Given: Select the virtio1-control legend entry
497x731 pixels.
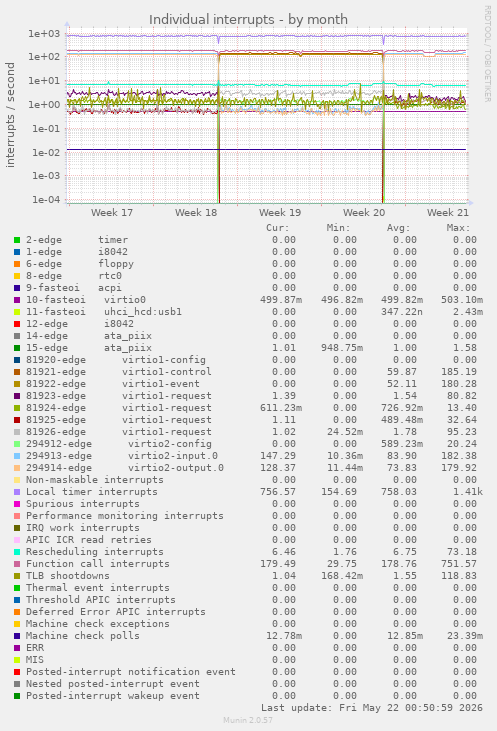Looking at the screenshot, I should (x=119, y=372).
